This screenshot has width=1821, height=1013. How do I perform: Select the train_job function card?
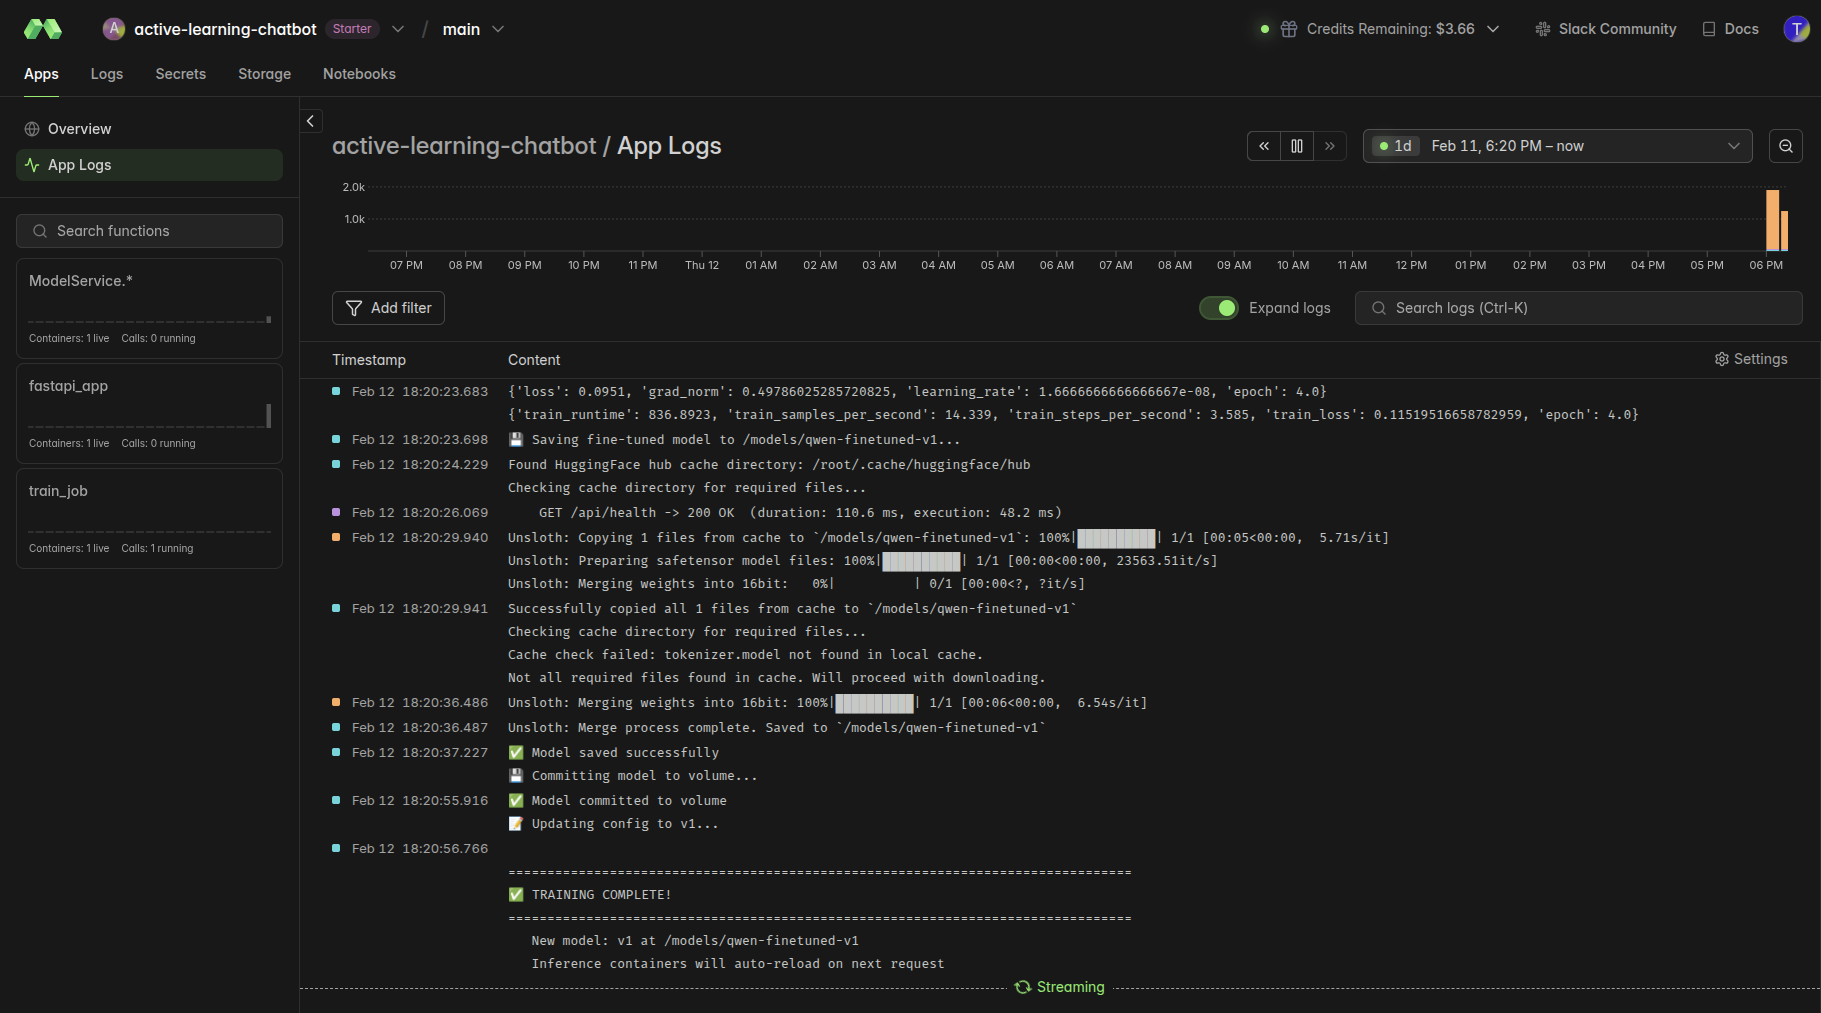[149, 518]
